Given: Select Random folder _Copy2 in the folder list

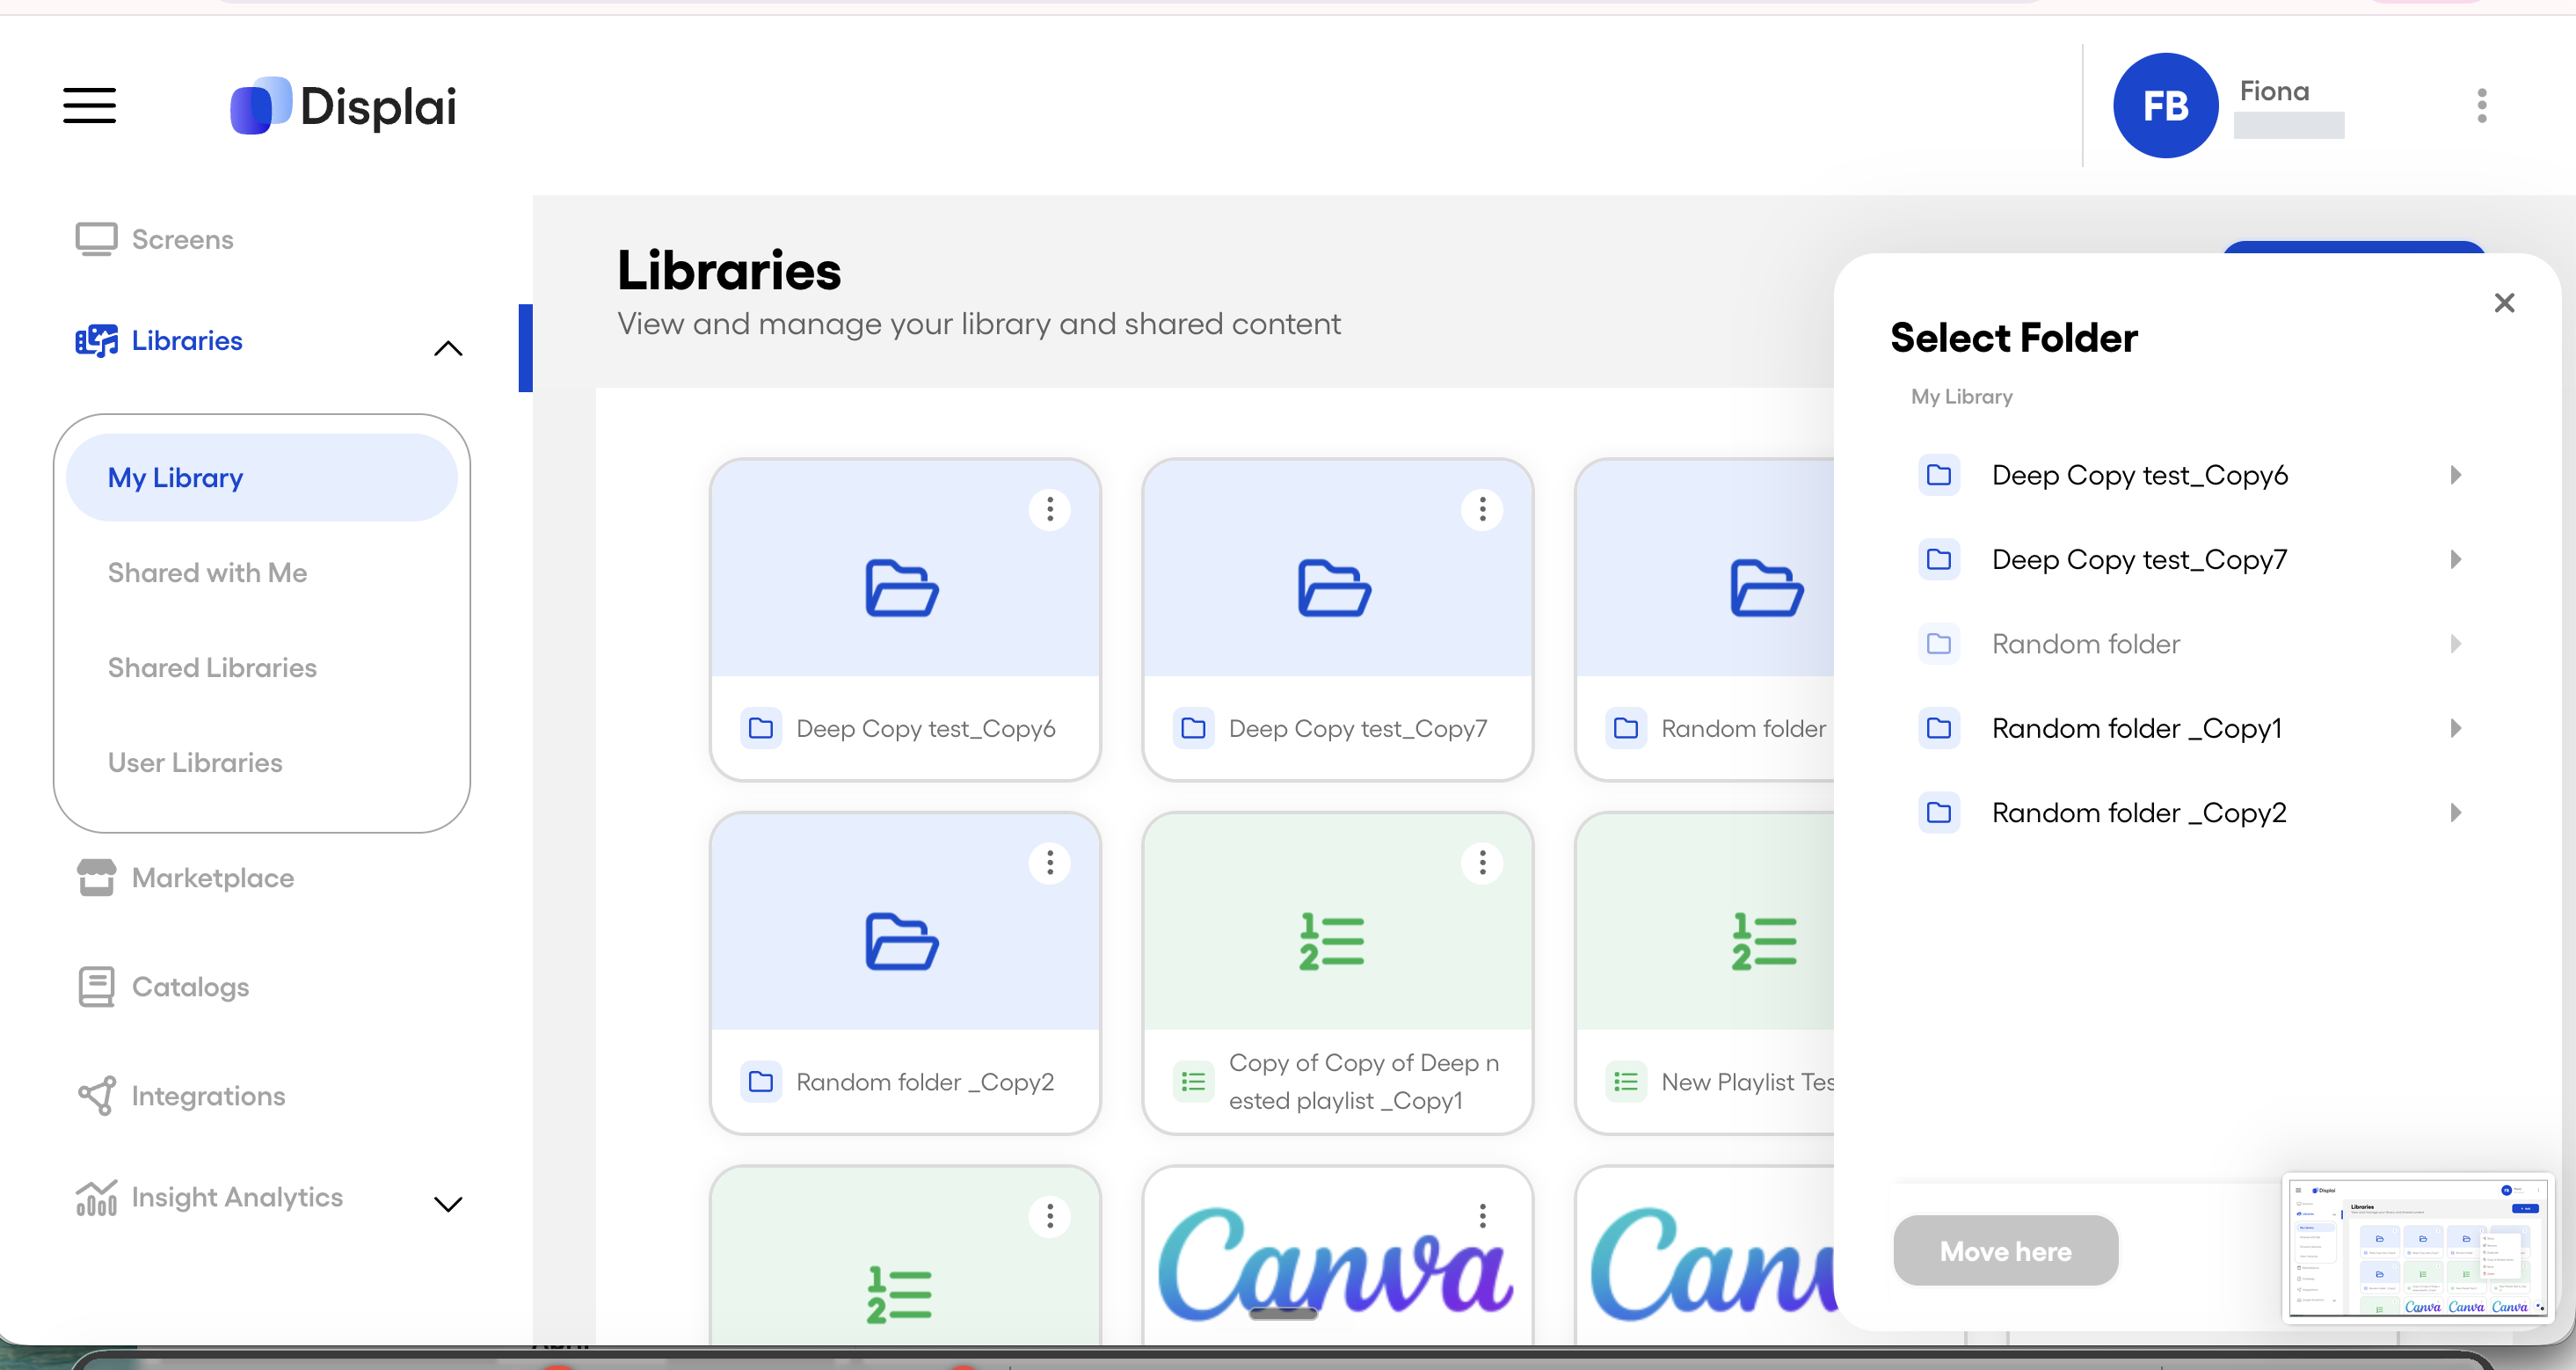Looking at the screenshot, I should click(x=2139, y=812).
